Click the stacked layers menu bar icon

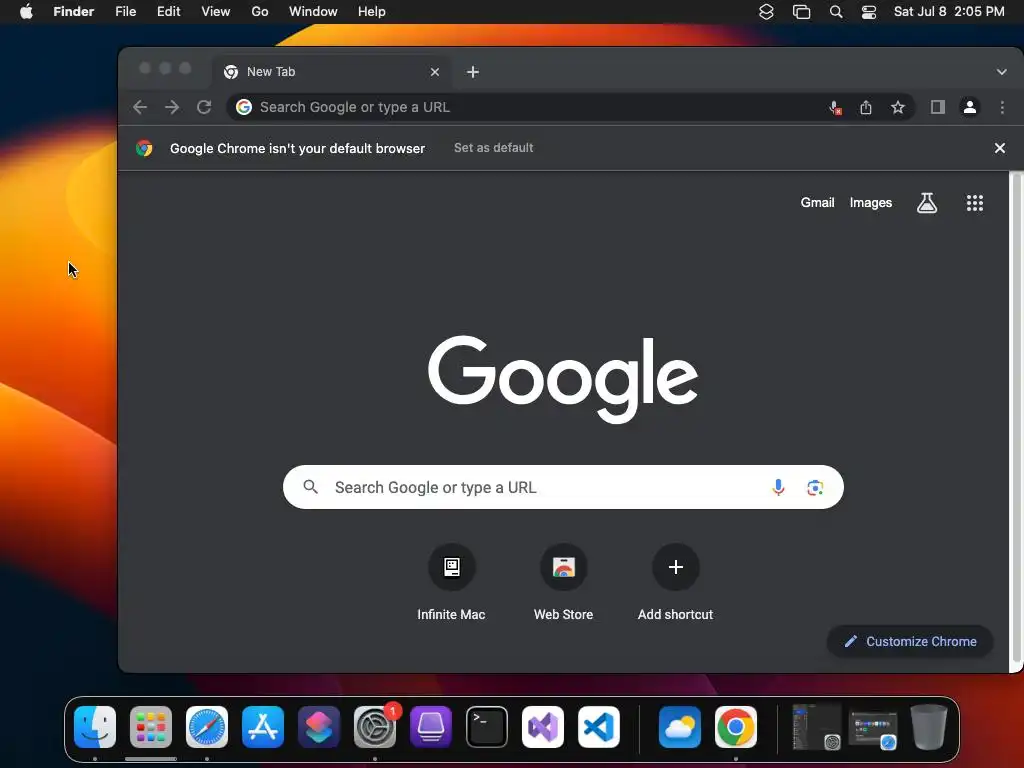(x=766, y=12)
